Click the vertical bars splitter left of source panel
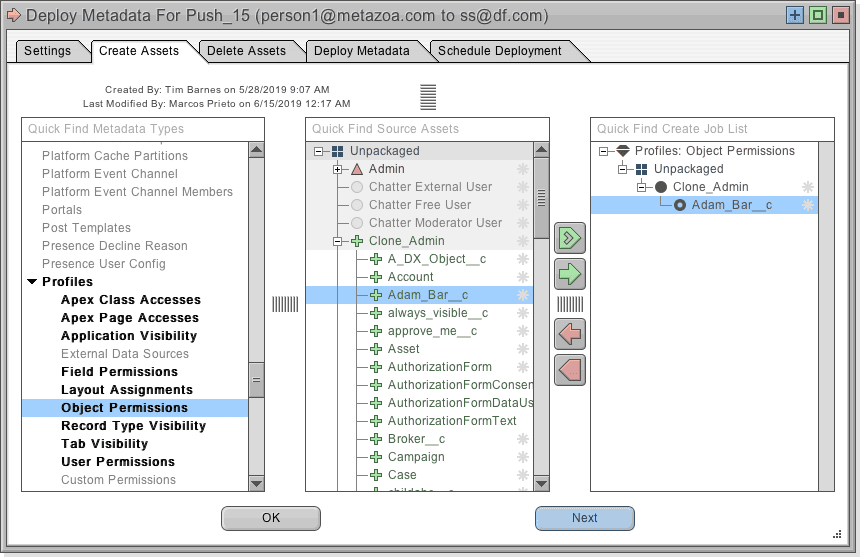The width and height of the screenshot is (860, 557). click(285, 304)
